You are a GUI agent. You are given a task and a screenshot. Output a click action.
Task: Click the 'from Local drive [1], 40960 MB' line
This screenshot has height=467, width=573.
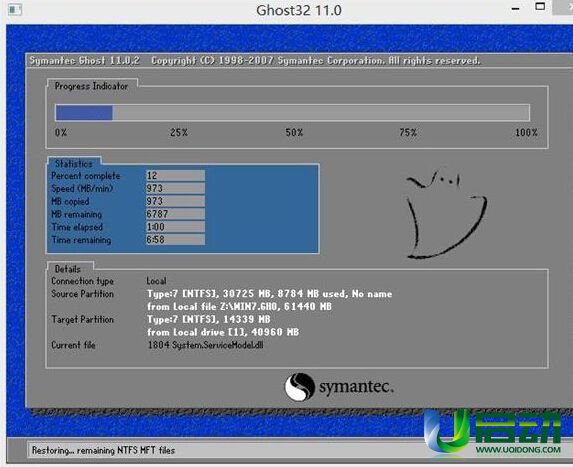coord(223,332)
